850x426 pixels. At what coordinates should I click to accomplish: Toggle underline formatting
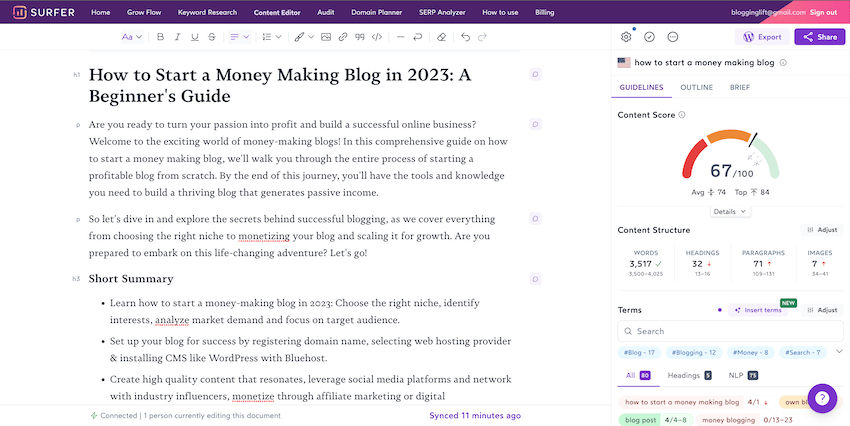click(195, 37)
